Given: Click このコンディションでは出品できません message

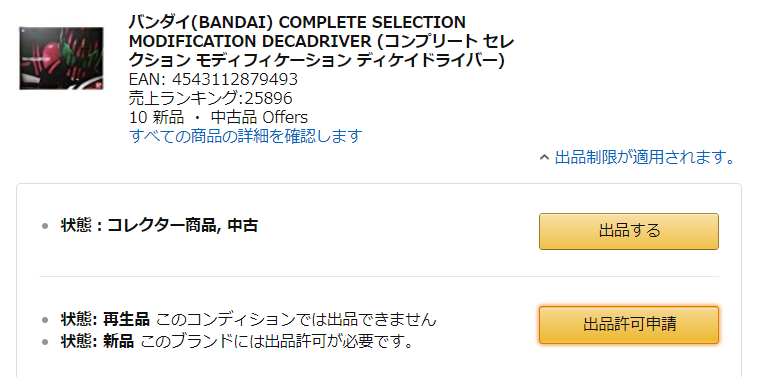Looking at the screenshot, I should point(296,320).
